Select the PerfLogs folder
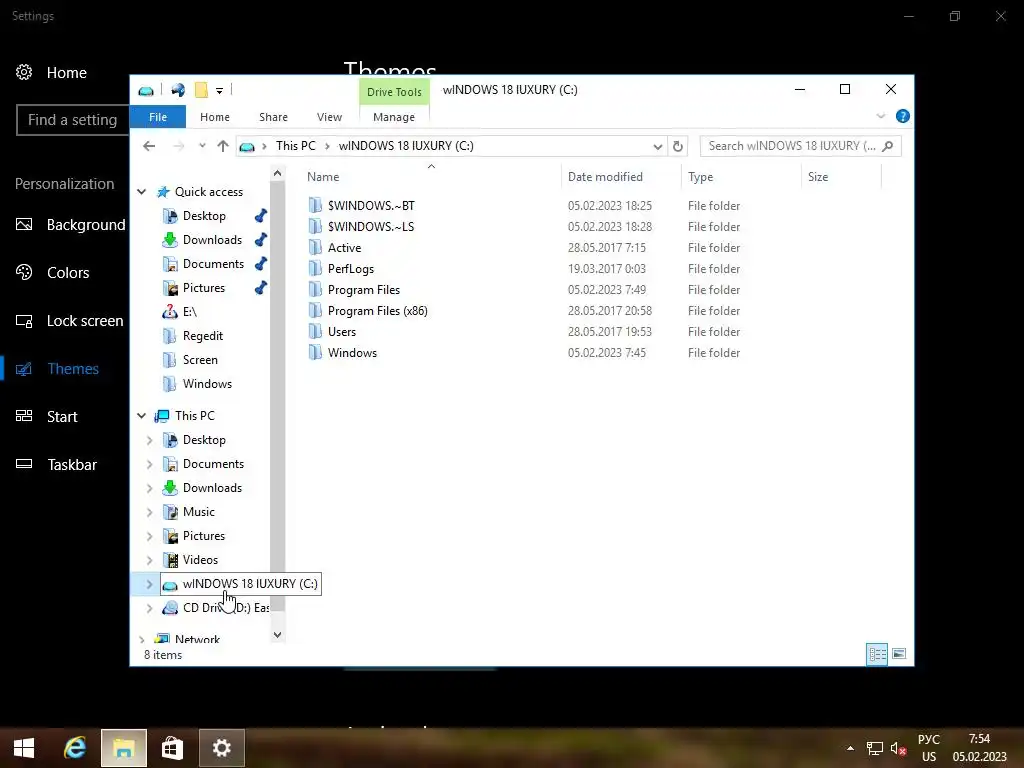 tap(351, 268)
